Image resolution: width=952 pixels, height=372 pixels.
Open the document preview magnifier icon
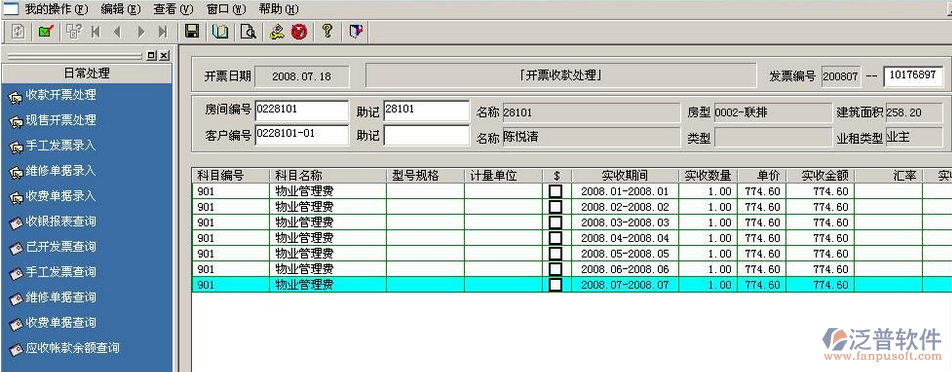coord(248,32)
